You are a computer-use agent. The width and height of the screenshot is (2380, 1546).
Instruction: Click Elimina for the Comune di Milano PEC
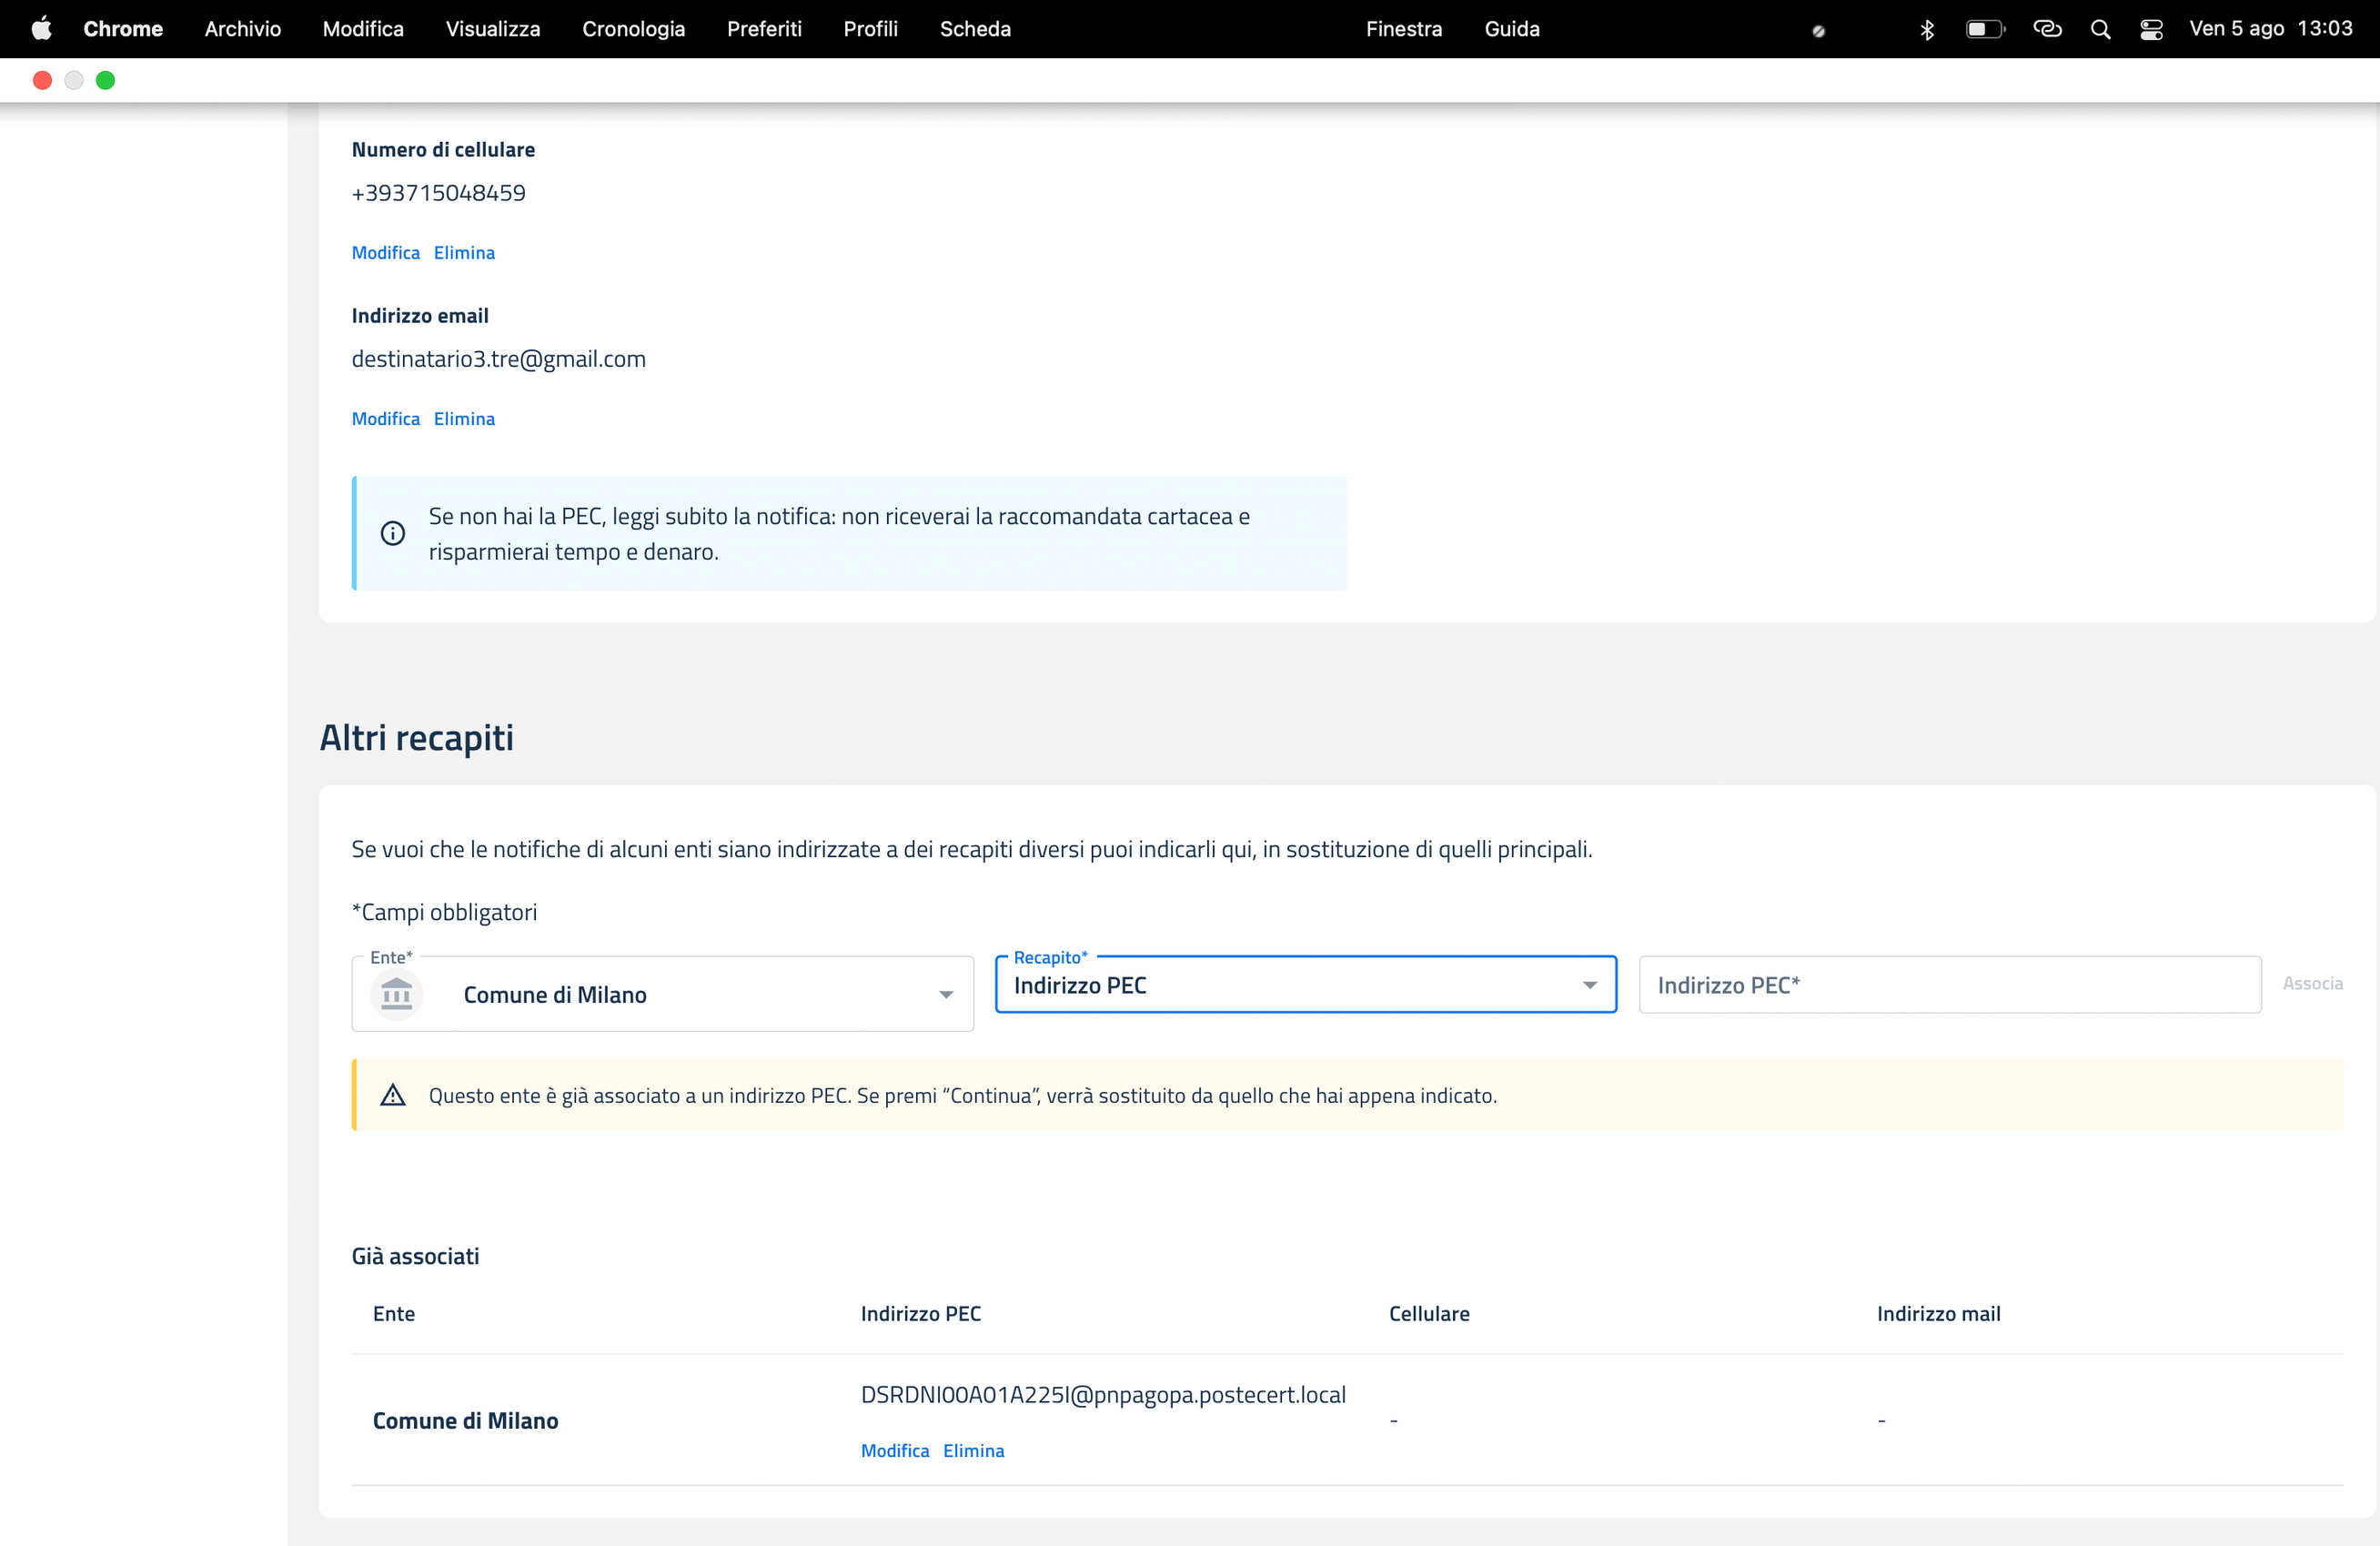coord(973,1450)
